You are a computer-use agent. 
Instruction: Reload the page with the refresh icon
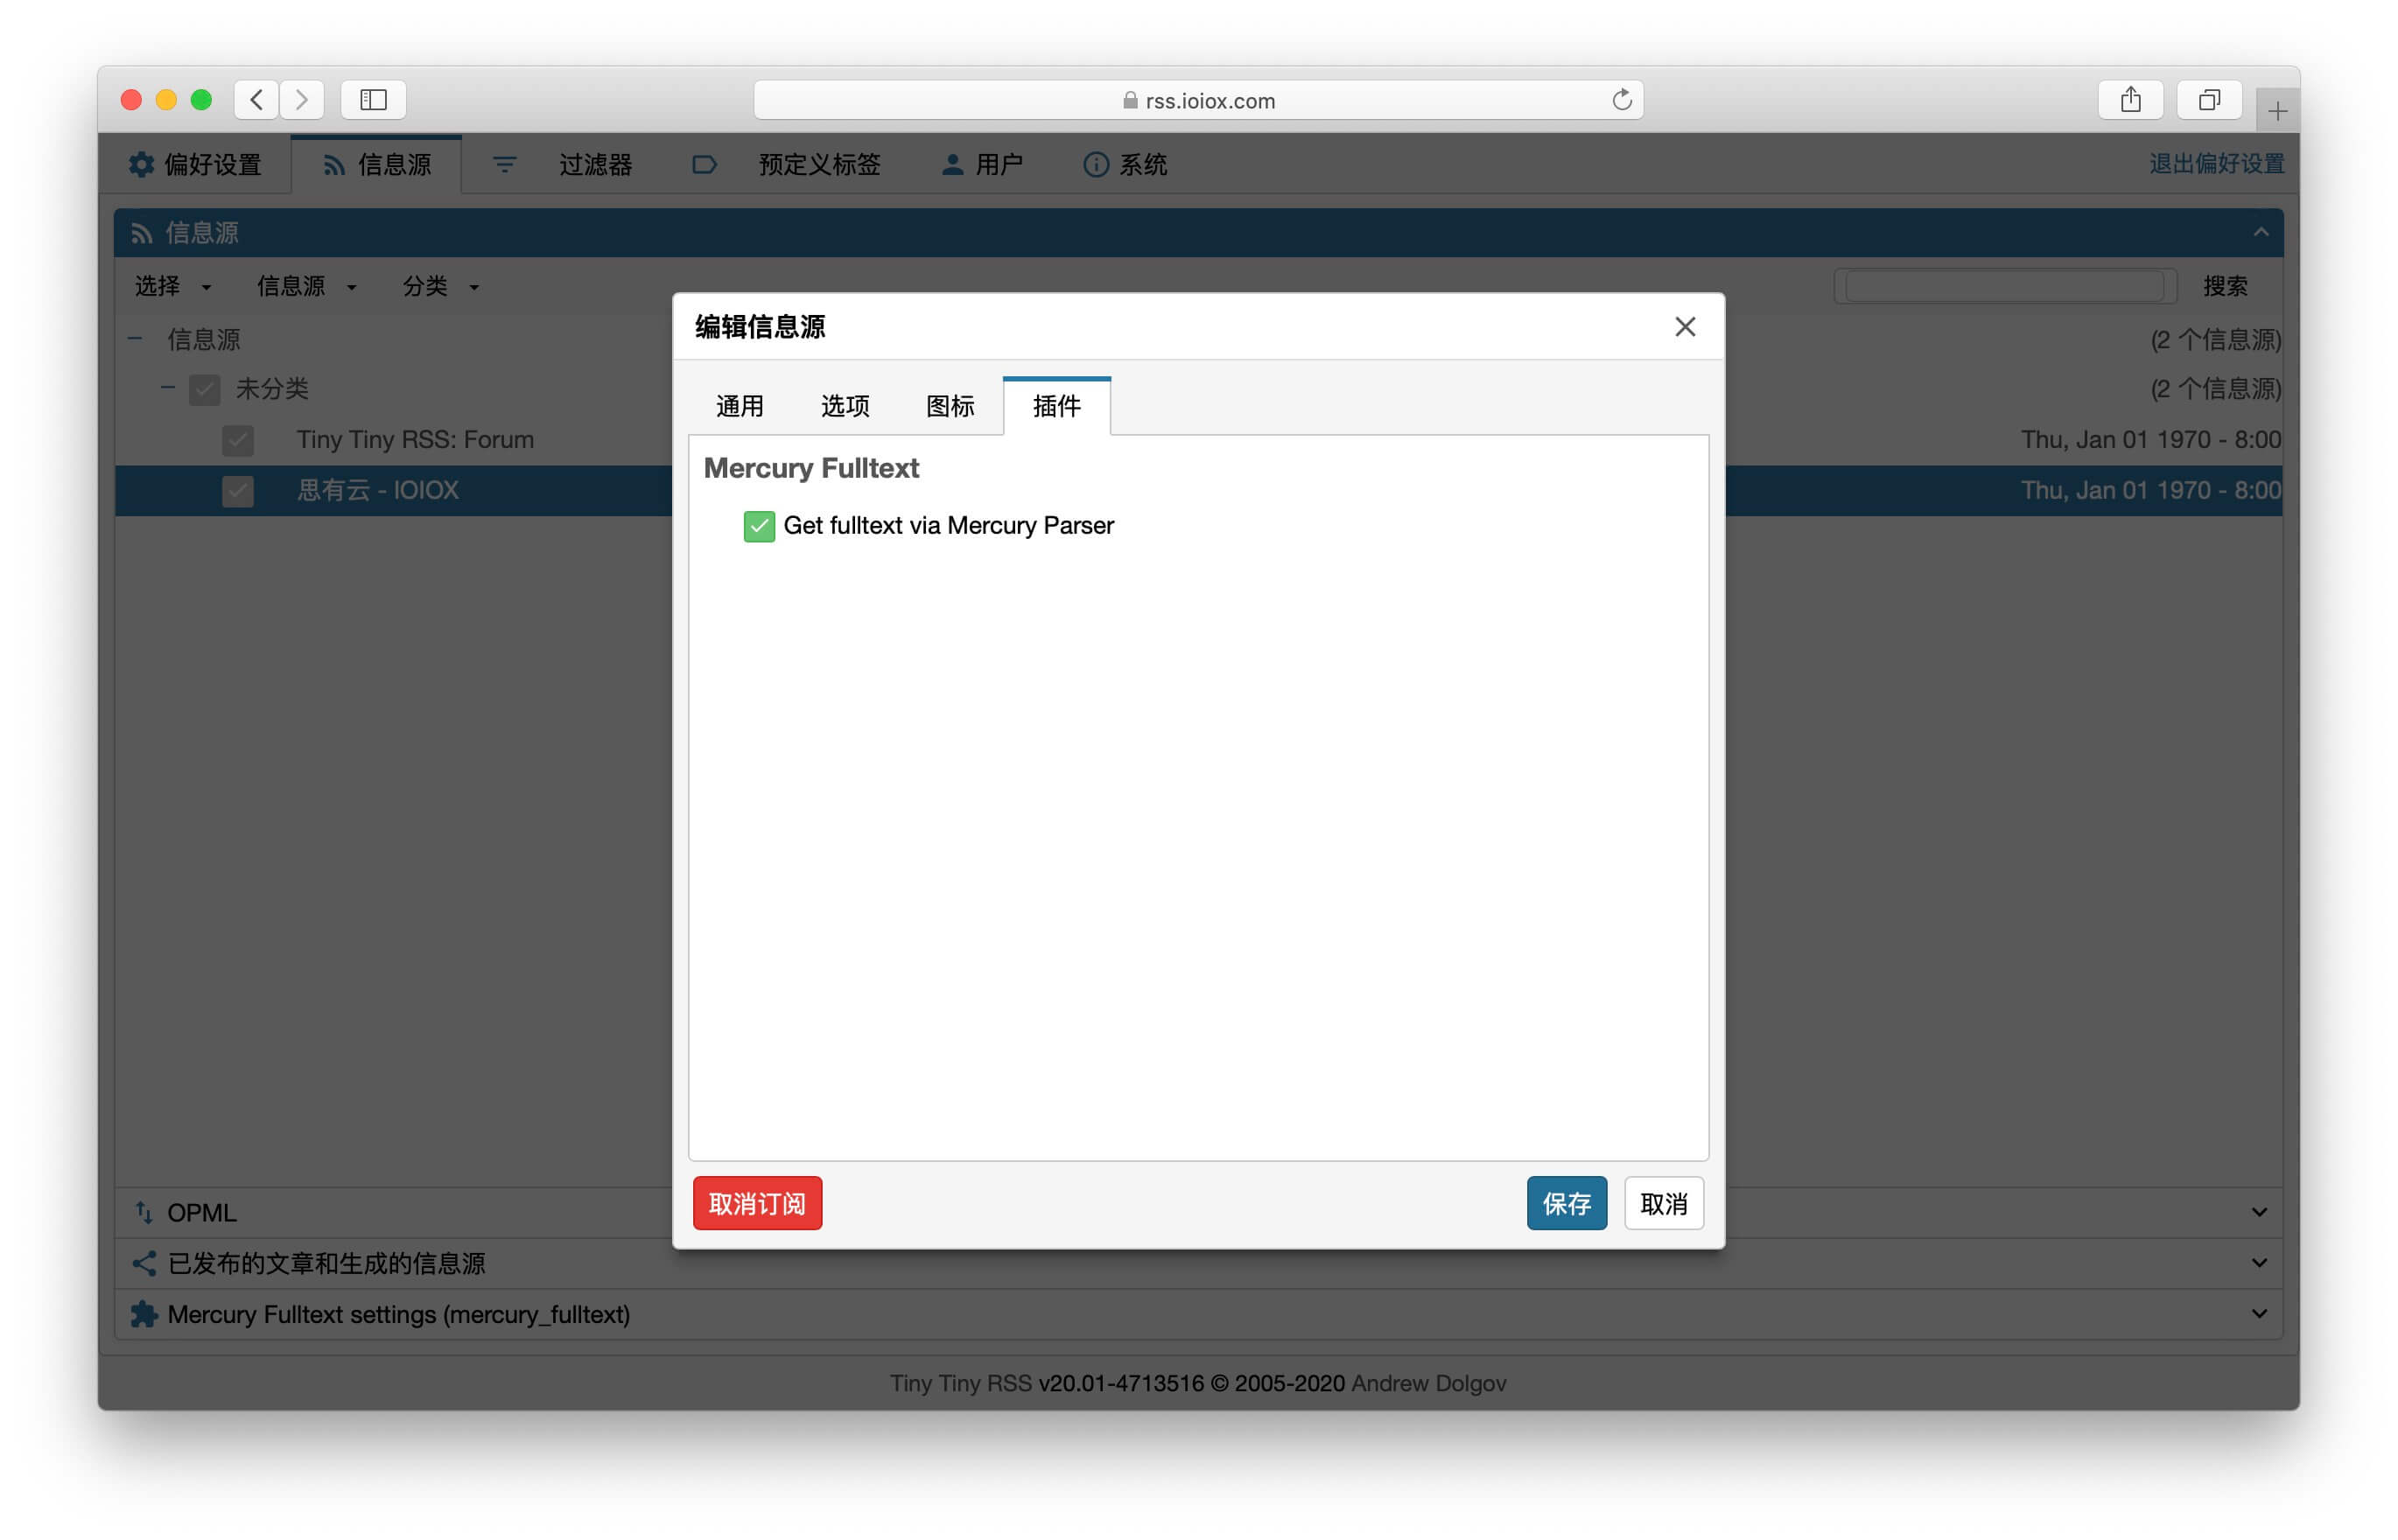point(1621,99)
